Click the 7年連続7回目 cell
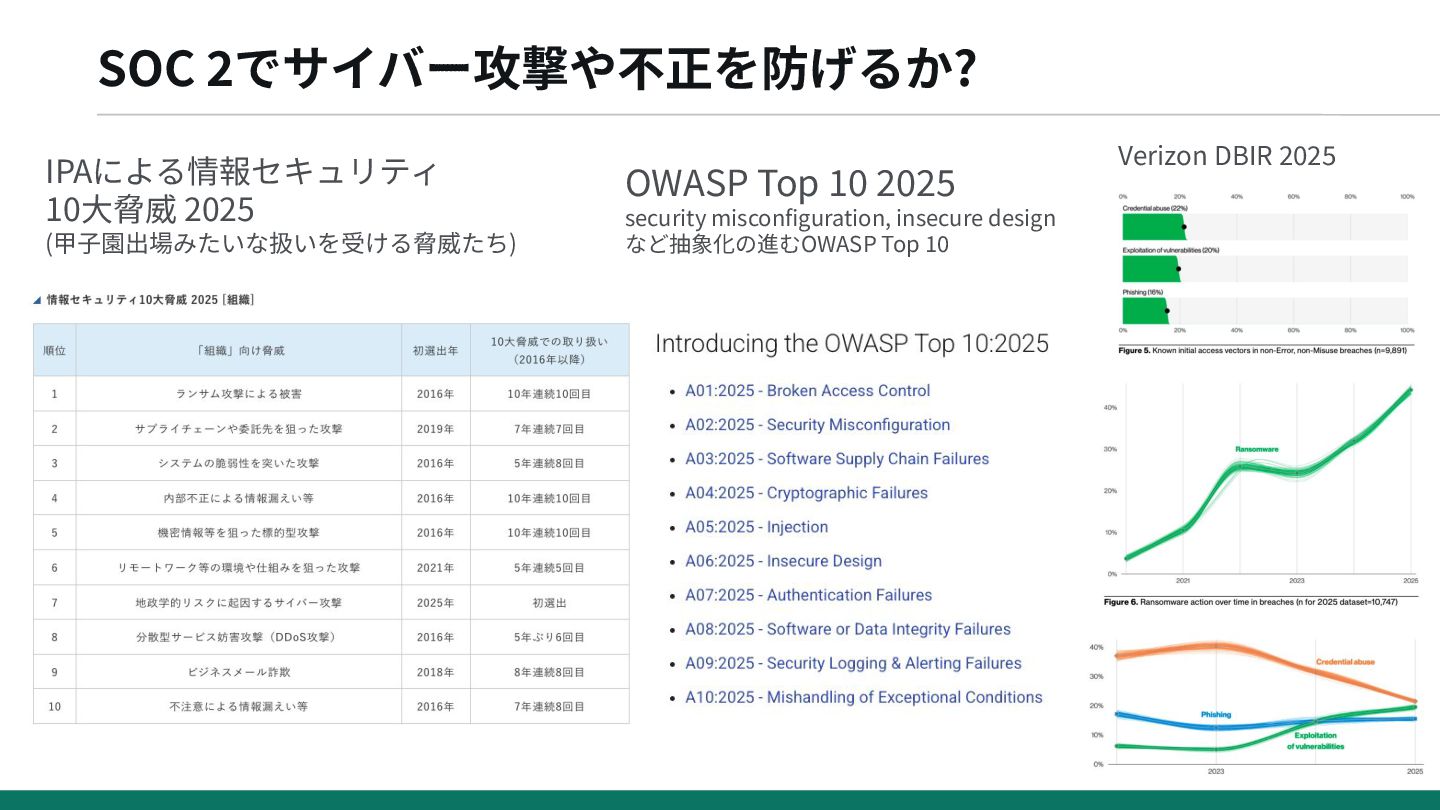1440x810 pixels. click(x=550, y=428)
